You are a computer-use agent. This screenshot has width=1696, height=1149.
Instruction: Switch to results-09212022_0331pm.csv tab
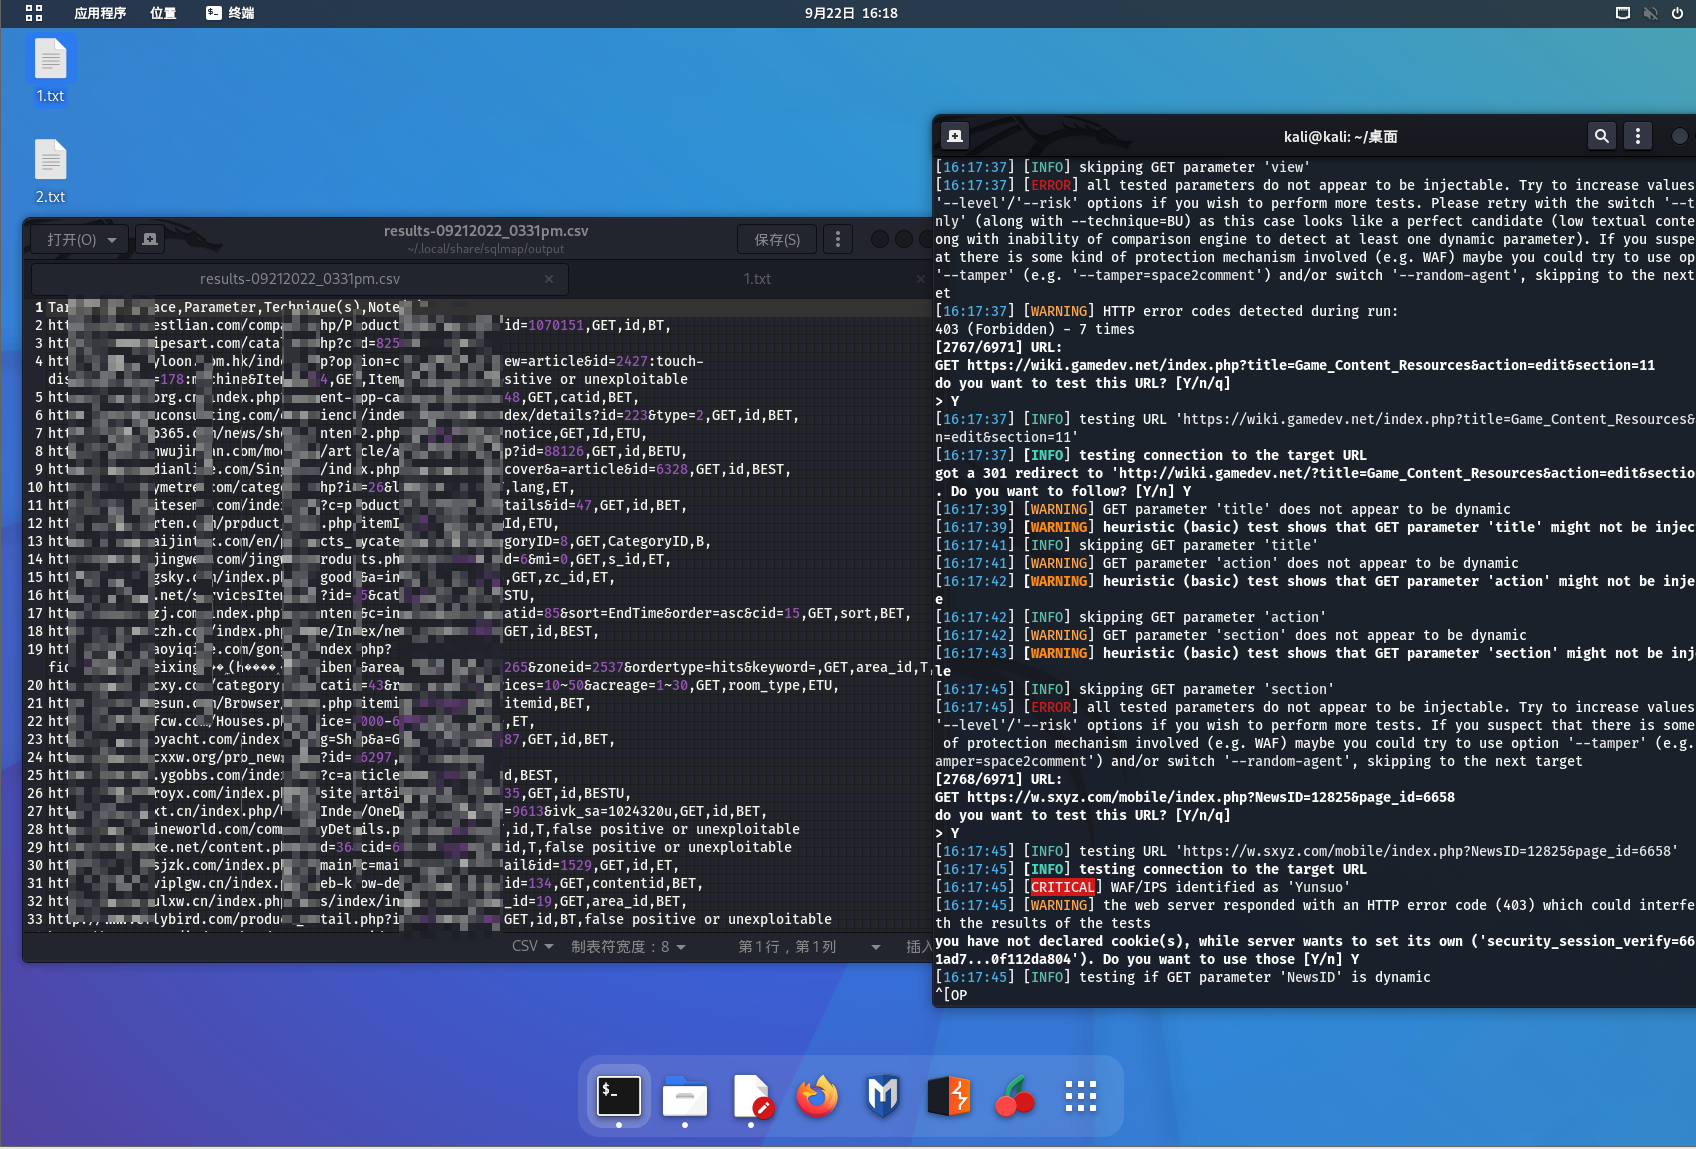coord(299,279)
